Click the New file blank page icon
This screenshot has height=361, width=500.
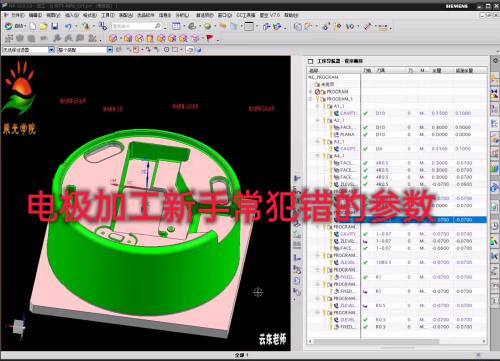33,26
